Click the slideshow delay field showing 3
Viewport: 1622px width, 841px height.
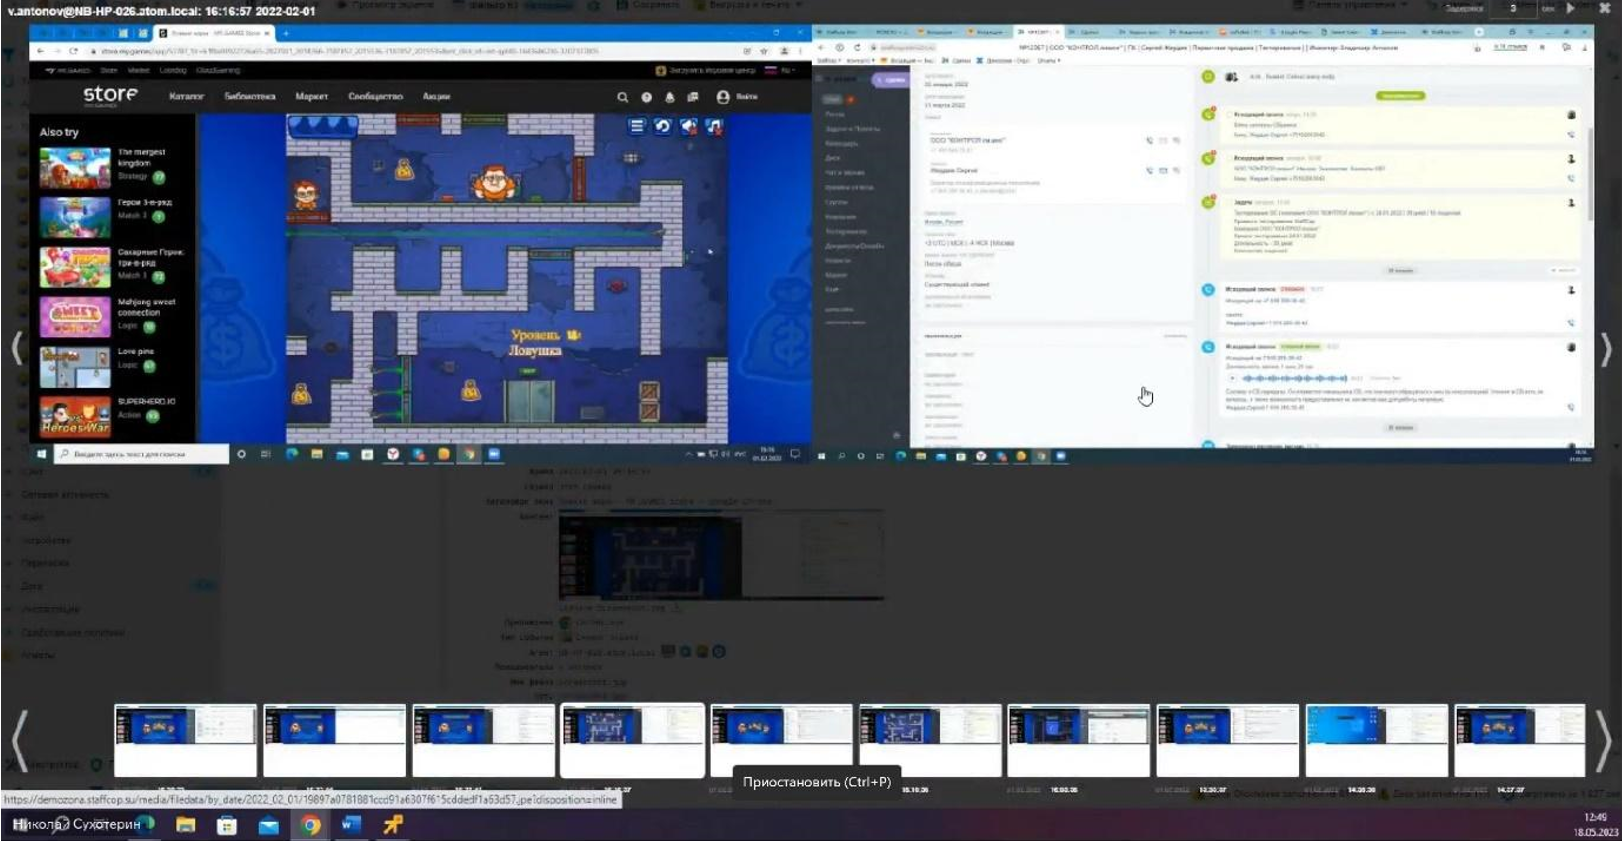[x=1513, y=8]
